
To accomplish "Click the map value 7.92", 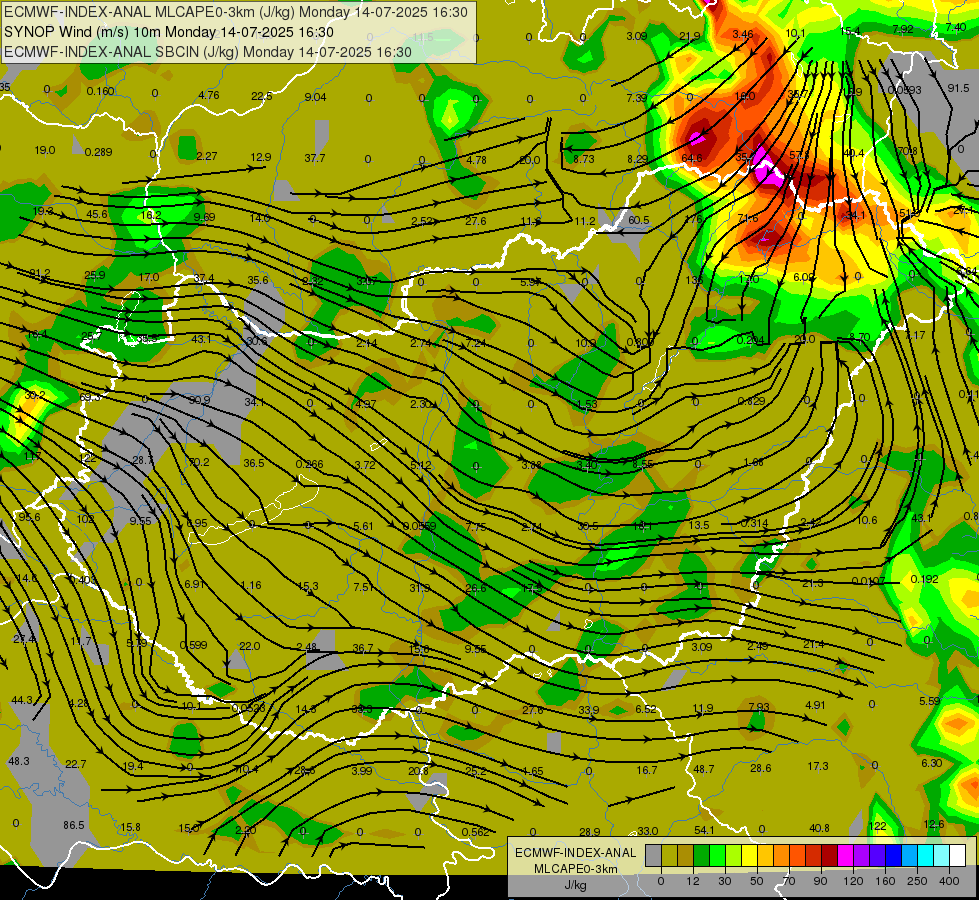I will tap(903, 29).
